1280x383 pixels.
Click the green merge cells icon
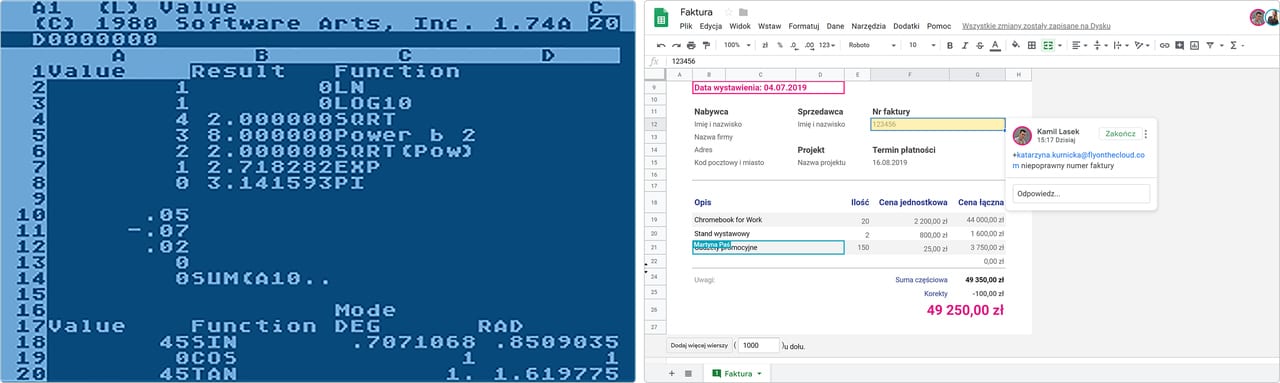[x=1047, y=45]
